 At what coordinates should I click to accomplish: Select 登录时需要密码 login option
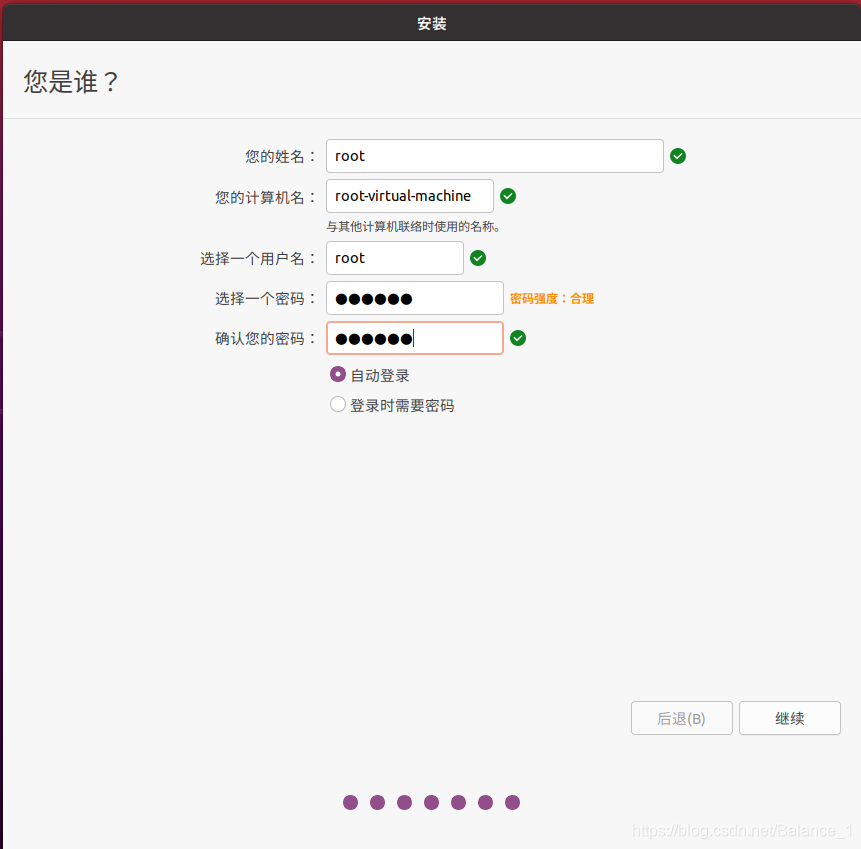(x=337, y=405)
